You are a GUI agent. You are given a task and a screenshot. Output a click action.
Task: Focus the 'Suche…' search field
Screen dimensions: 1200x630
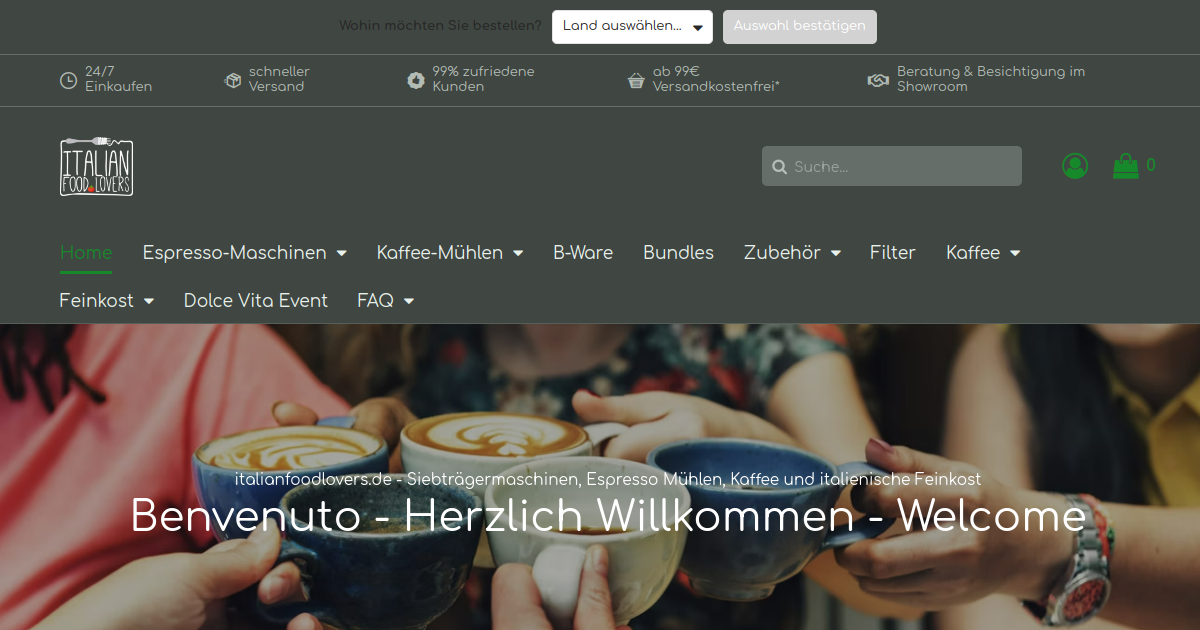[892, 166]
